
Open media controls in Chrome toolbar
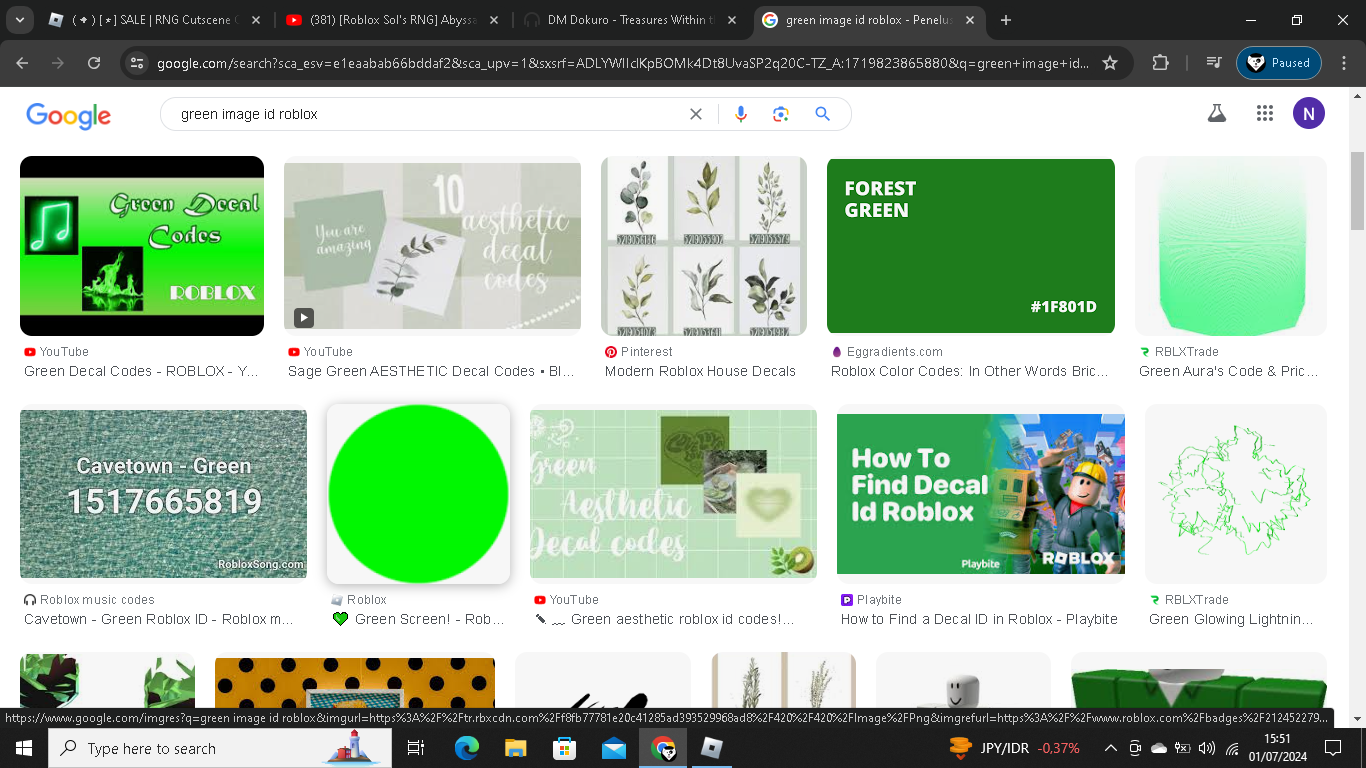(x=1214, y=63)
